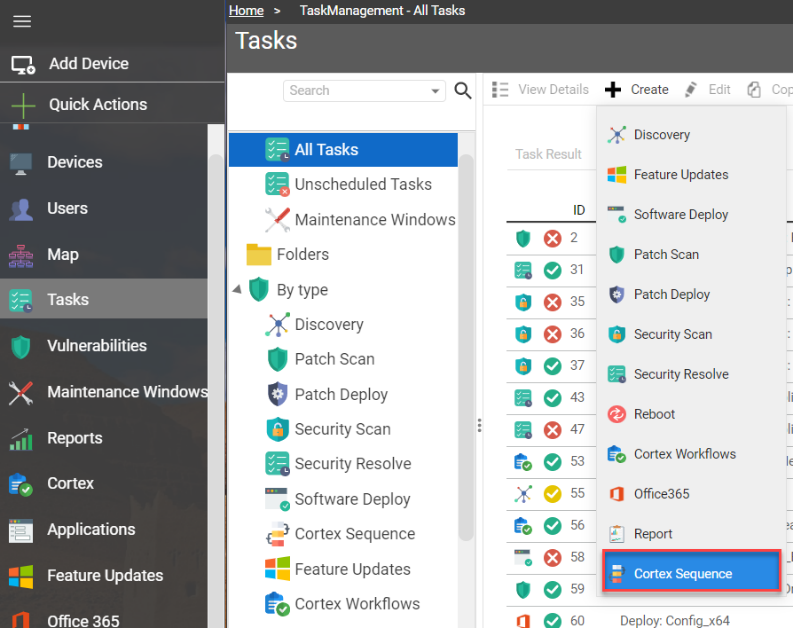This screenshot has width=793, height=628.
Task: Open the Search box dropdown arrow
Action: [x=435, y=91]
